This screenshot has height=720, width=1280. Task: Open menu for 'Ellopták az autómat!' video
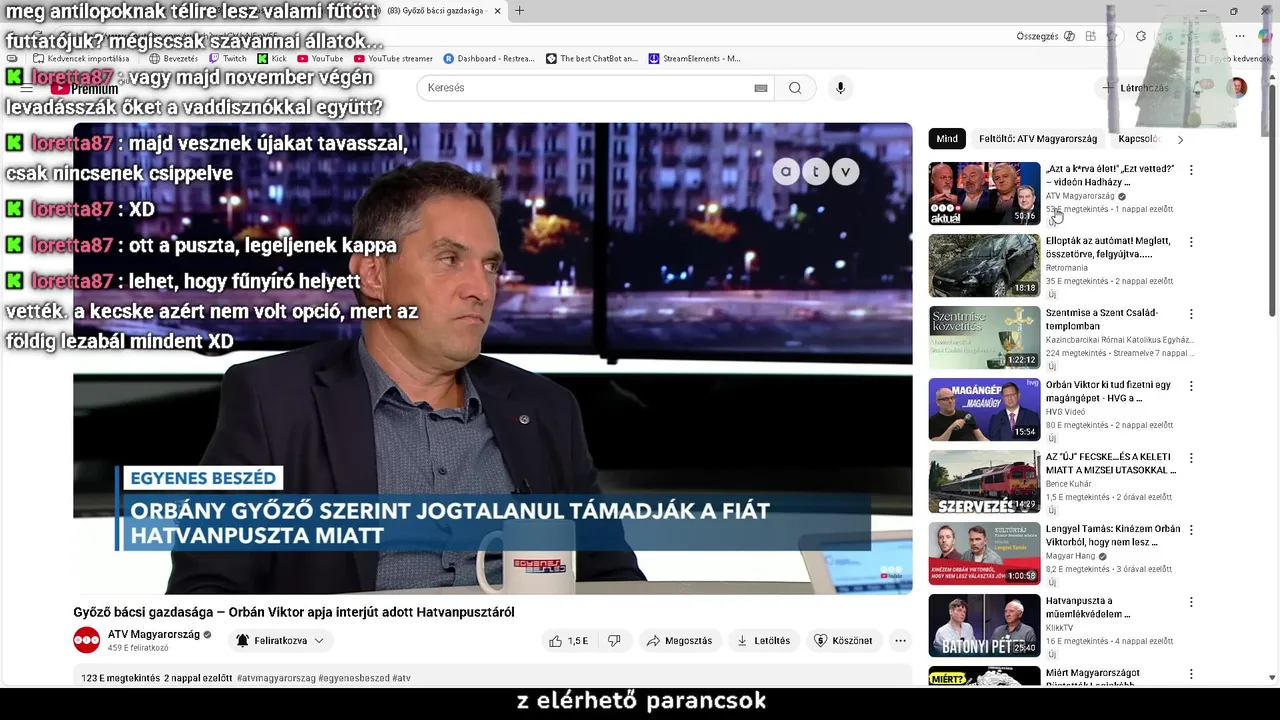click(x=1190, y=242)
